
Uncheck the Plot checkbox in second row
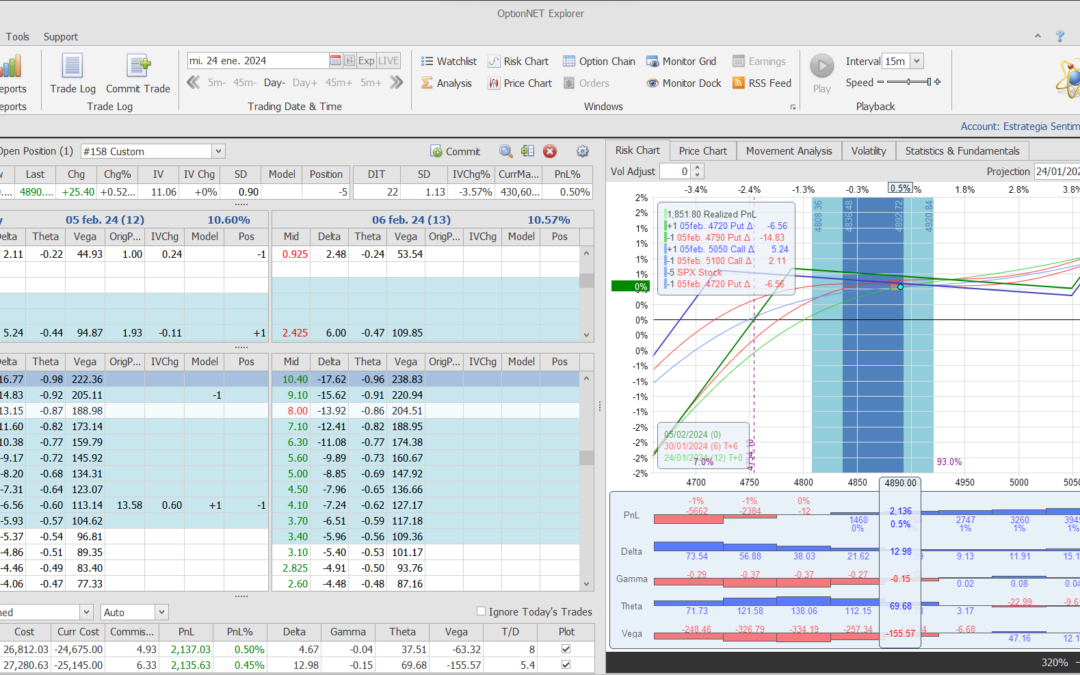click(568, 665)
